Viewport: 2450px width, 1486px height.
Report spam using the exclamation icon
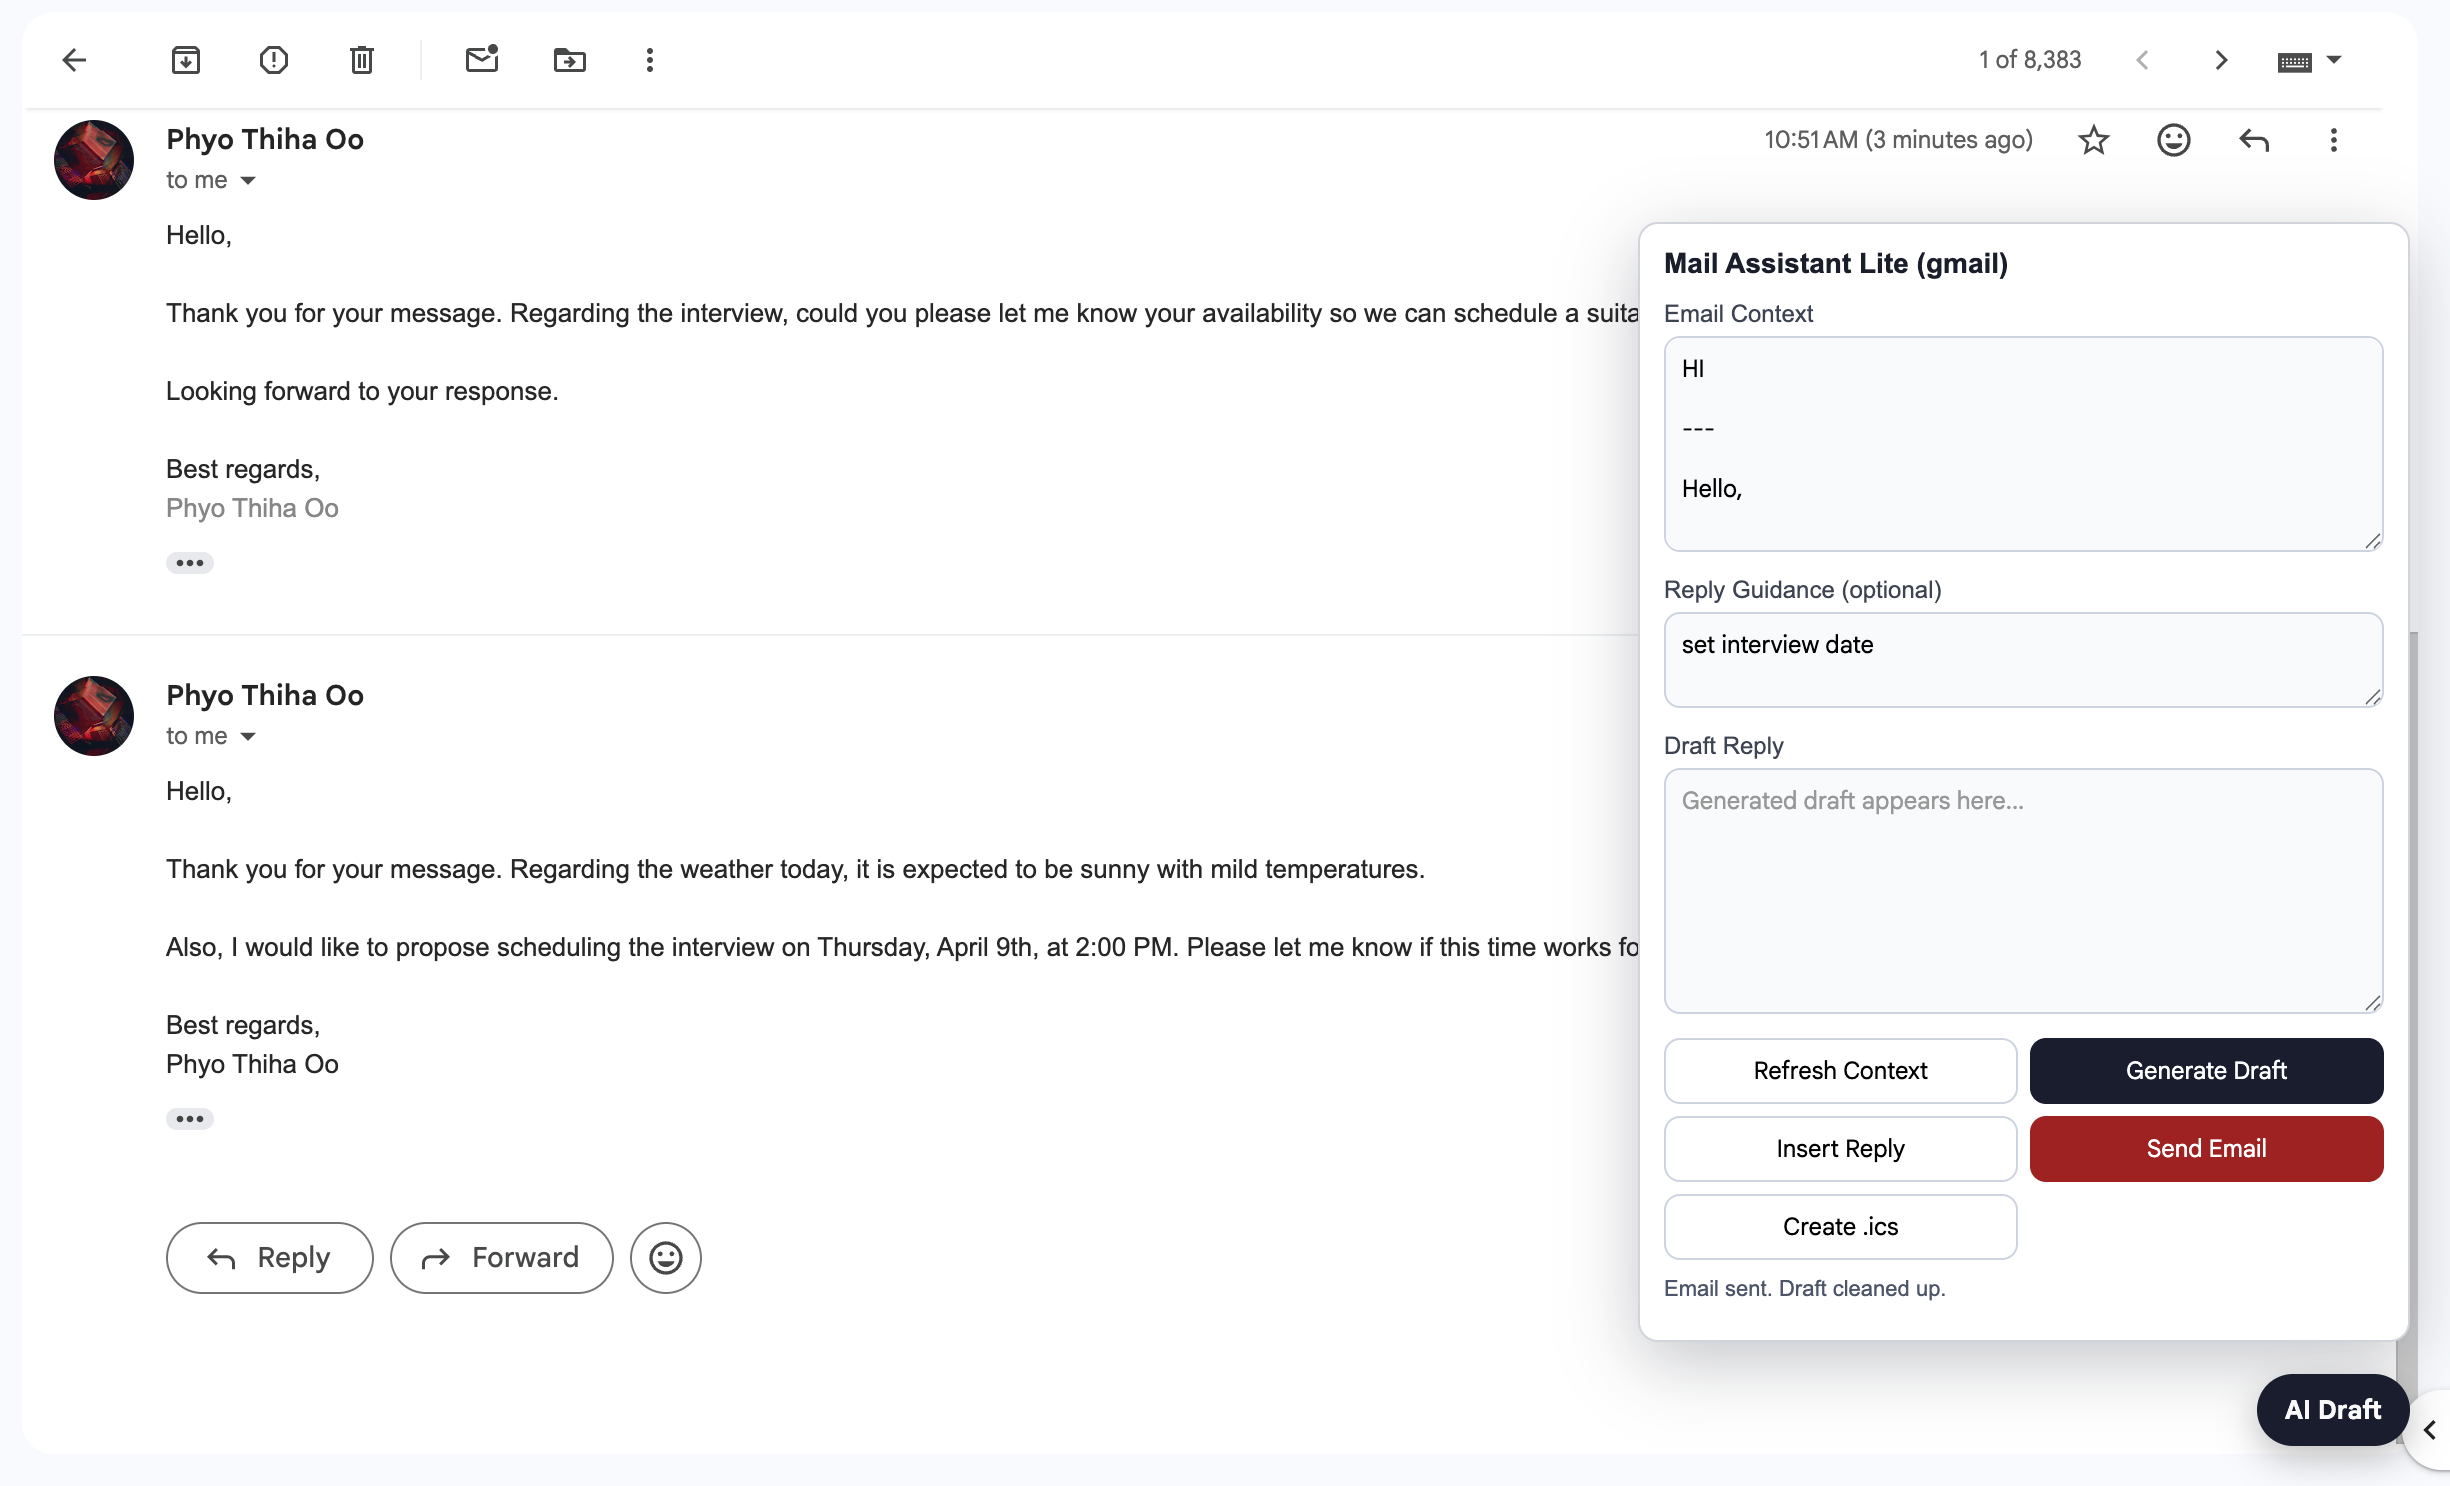(x=273, y=60)
